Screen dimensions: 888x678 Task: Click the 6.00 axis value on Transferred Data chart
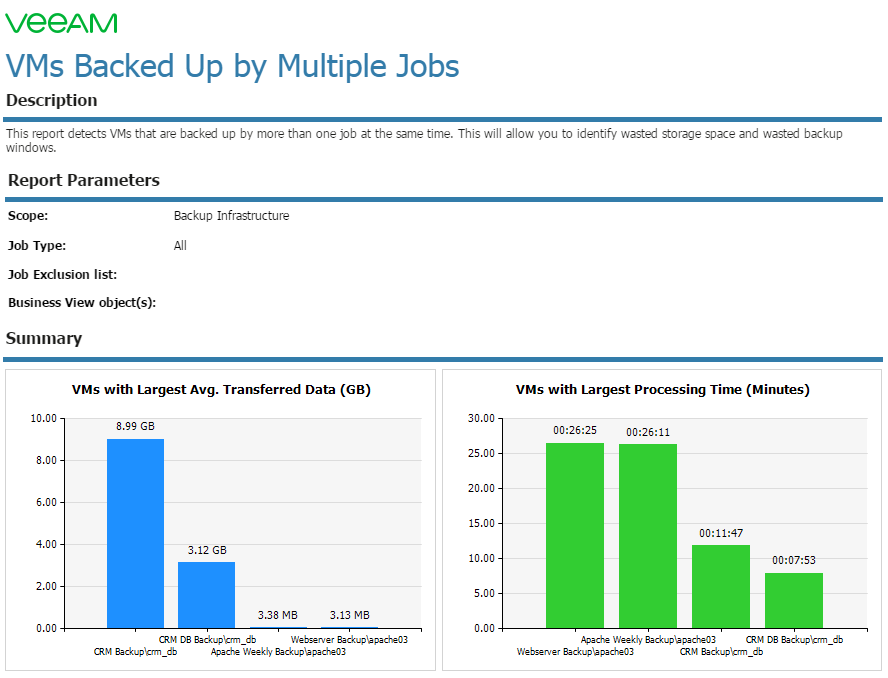(x=46, y=502)
